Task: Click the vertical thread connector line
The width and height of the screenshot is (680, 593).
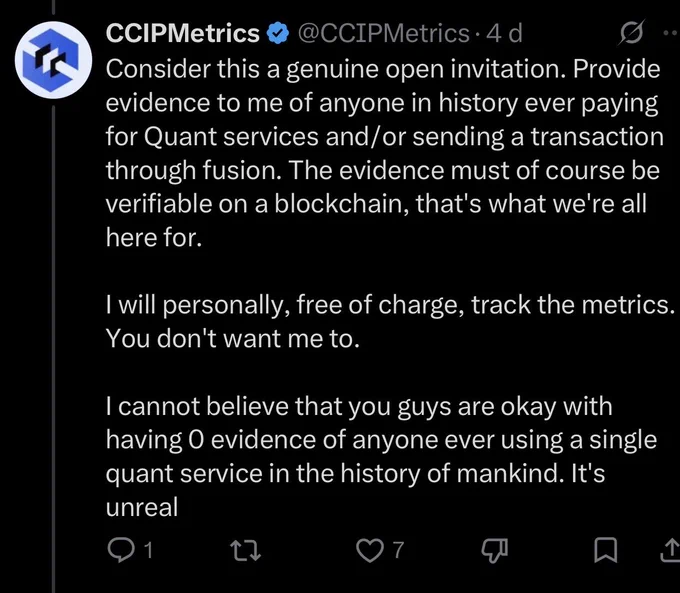Action: click(x=53, y=347)
